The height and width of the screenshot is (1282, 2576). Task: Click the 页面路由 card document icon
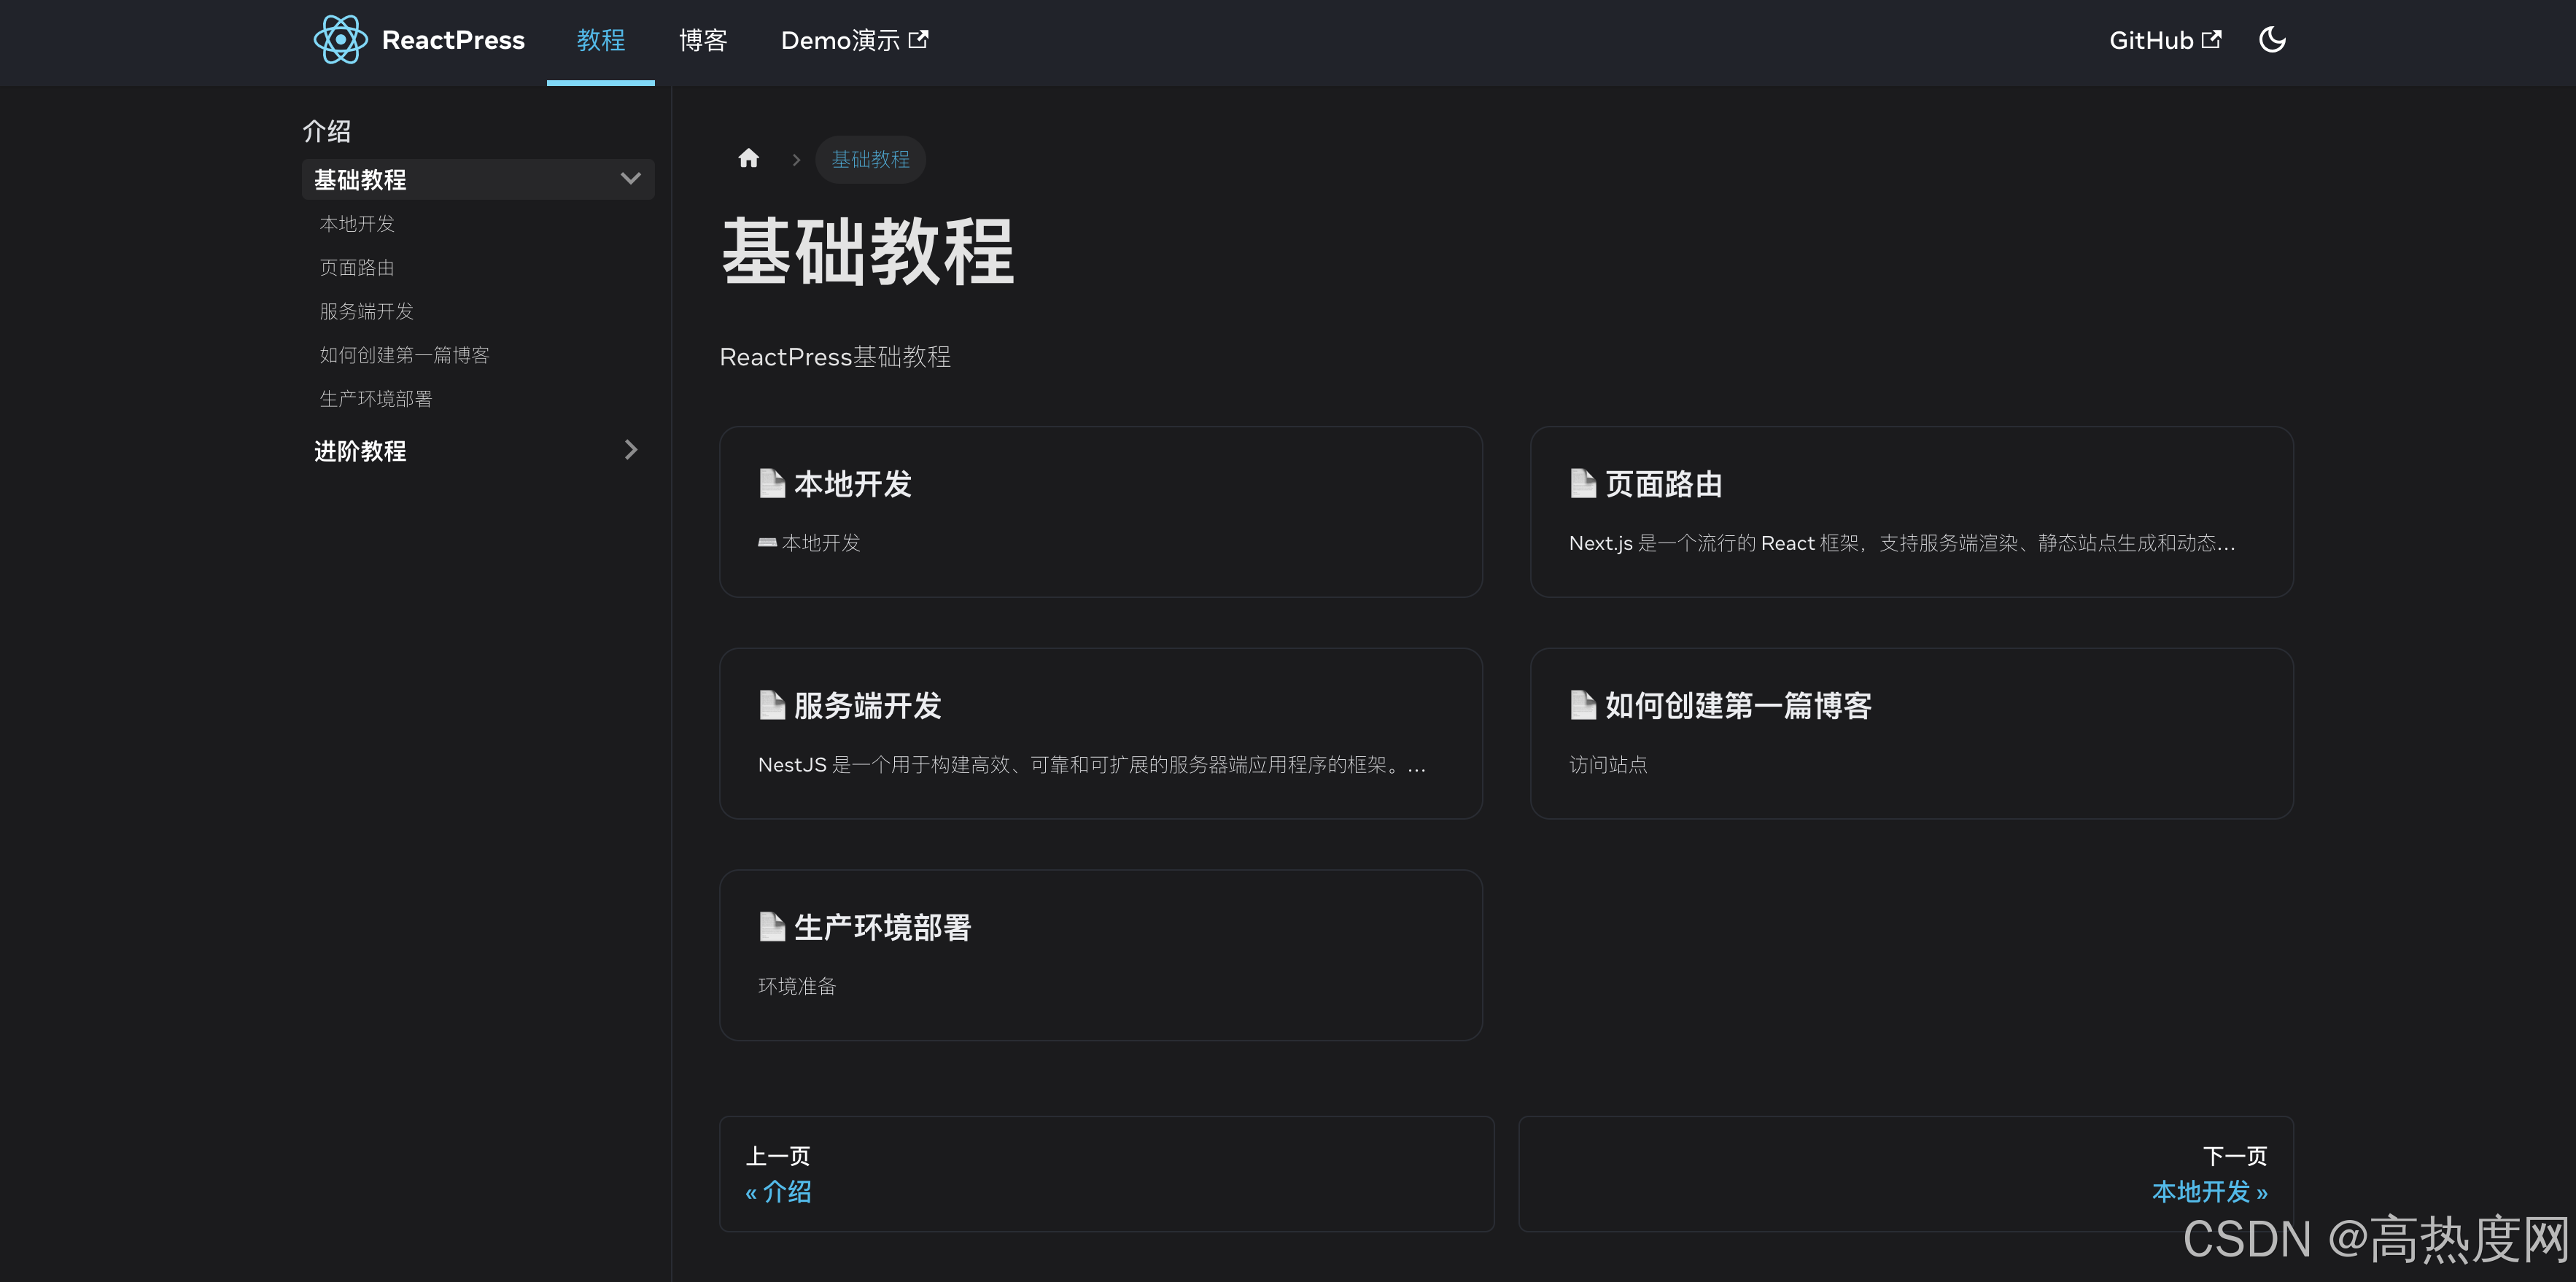pyautogui.click(x=1583, y=484)
